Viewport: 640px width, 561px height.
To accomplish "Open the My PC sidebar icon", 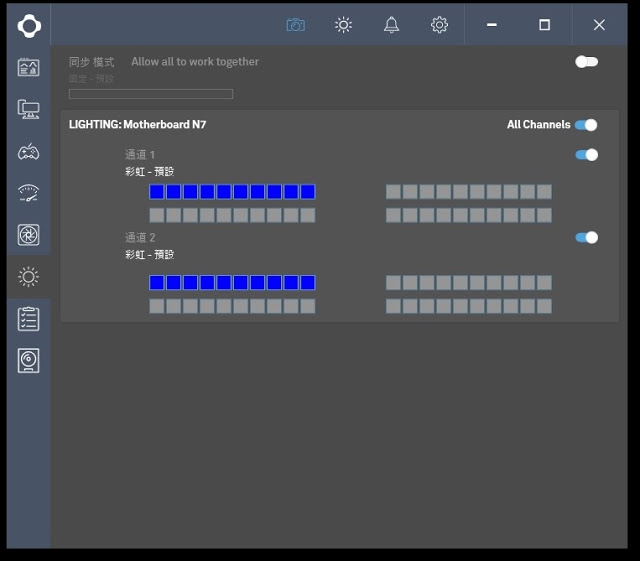I will [x=29, y=67].
